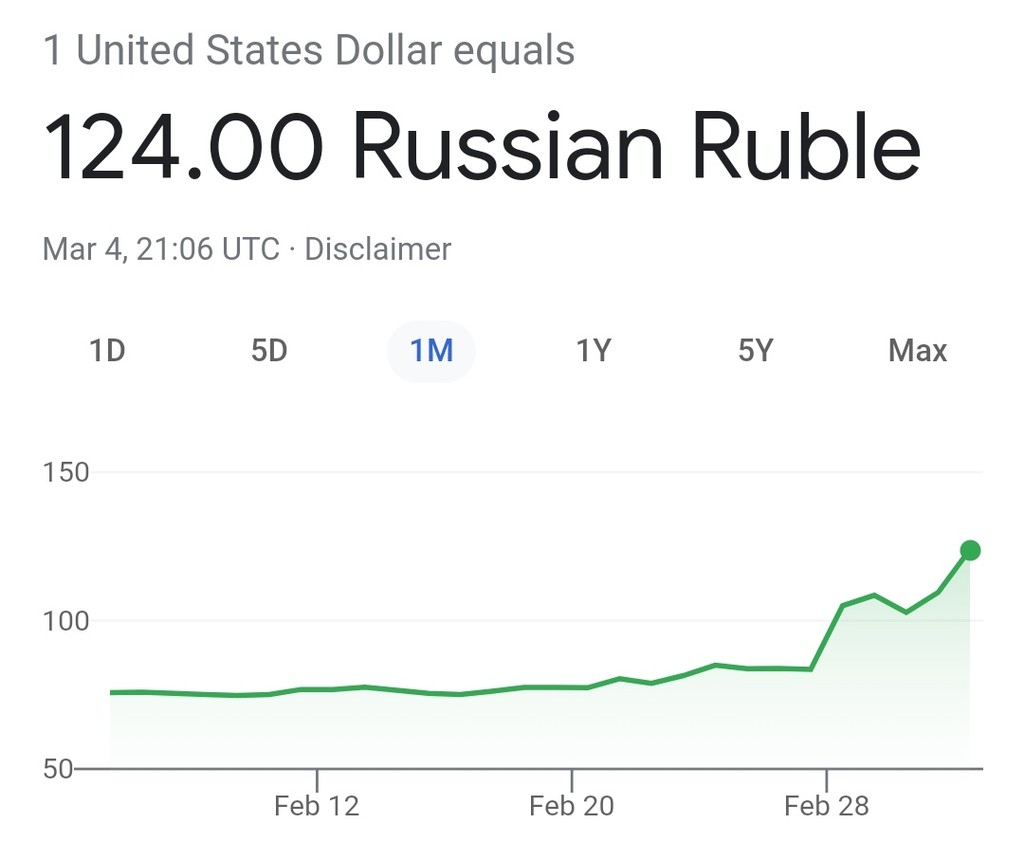
Task: Click the 50 y-axis value
Action: tap(56, 769)
